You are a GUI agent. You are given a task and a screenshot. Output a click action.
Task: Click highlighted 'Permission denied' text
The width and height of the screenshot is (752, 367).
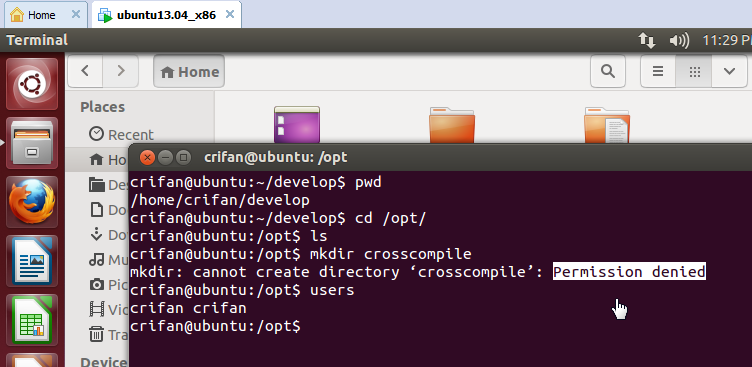coord(629,272)
